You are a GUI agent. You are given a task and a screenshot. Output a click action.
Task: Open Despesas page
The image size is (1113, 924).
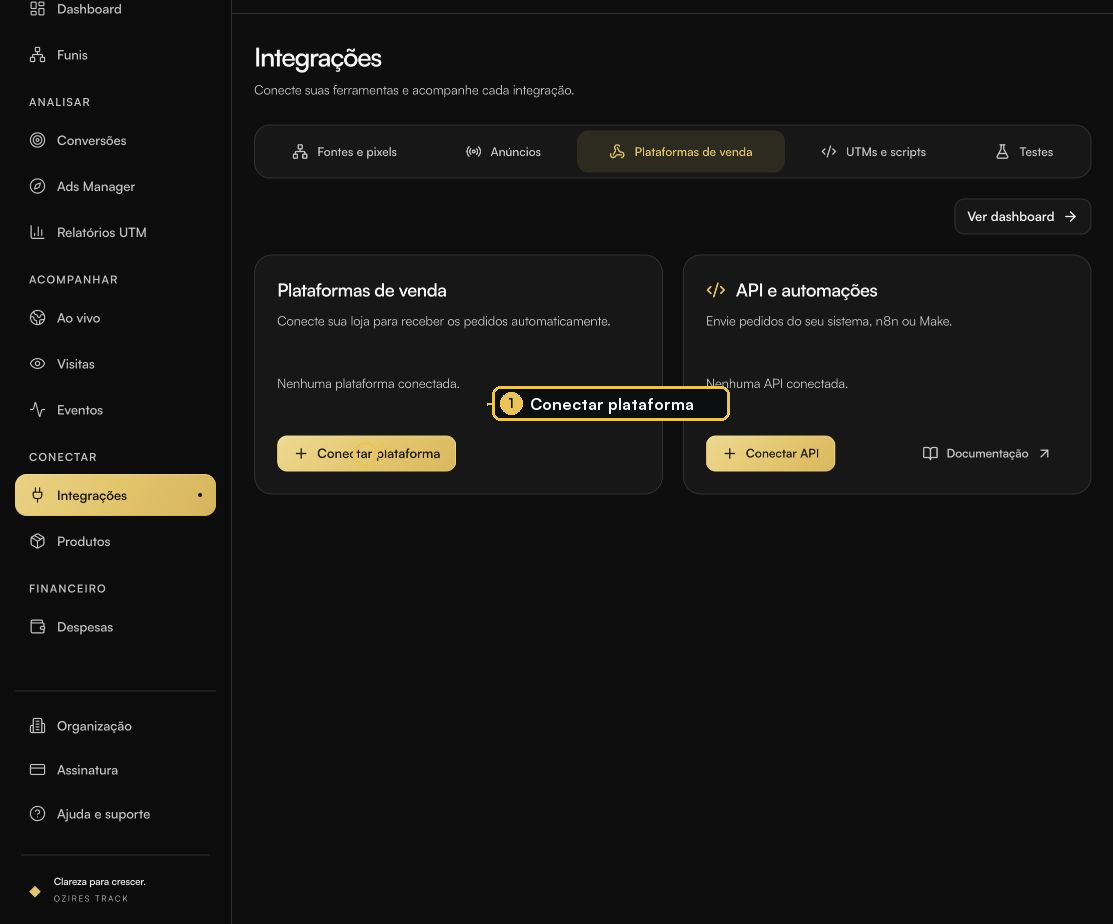pyautogui.click(x=115, y=627)
